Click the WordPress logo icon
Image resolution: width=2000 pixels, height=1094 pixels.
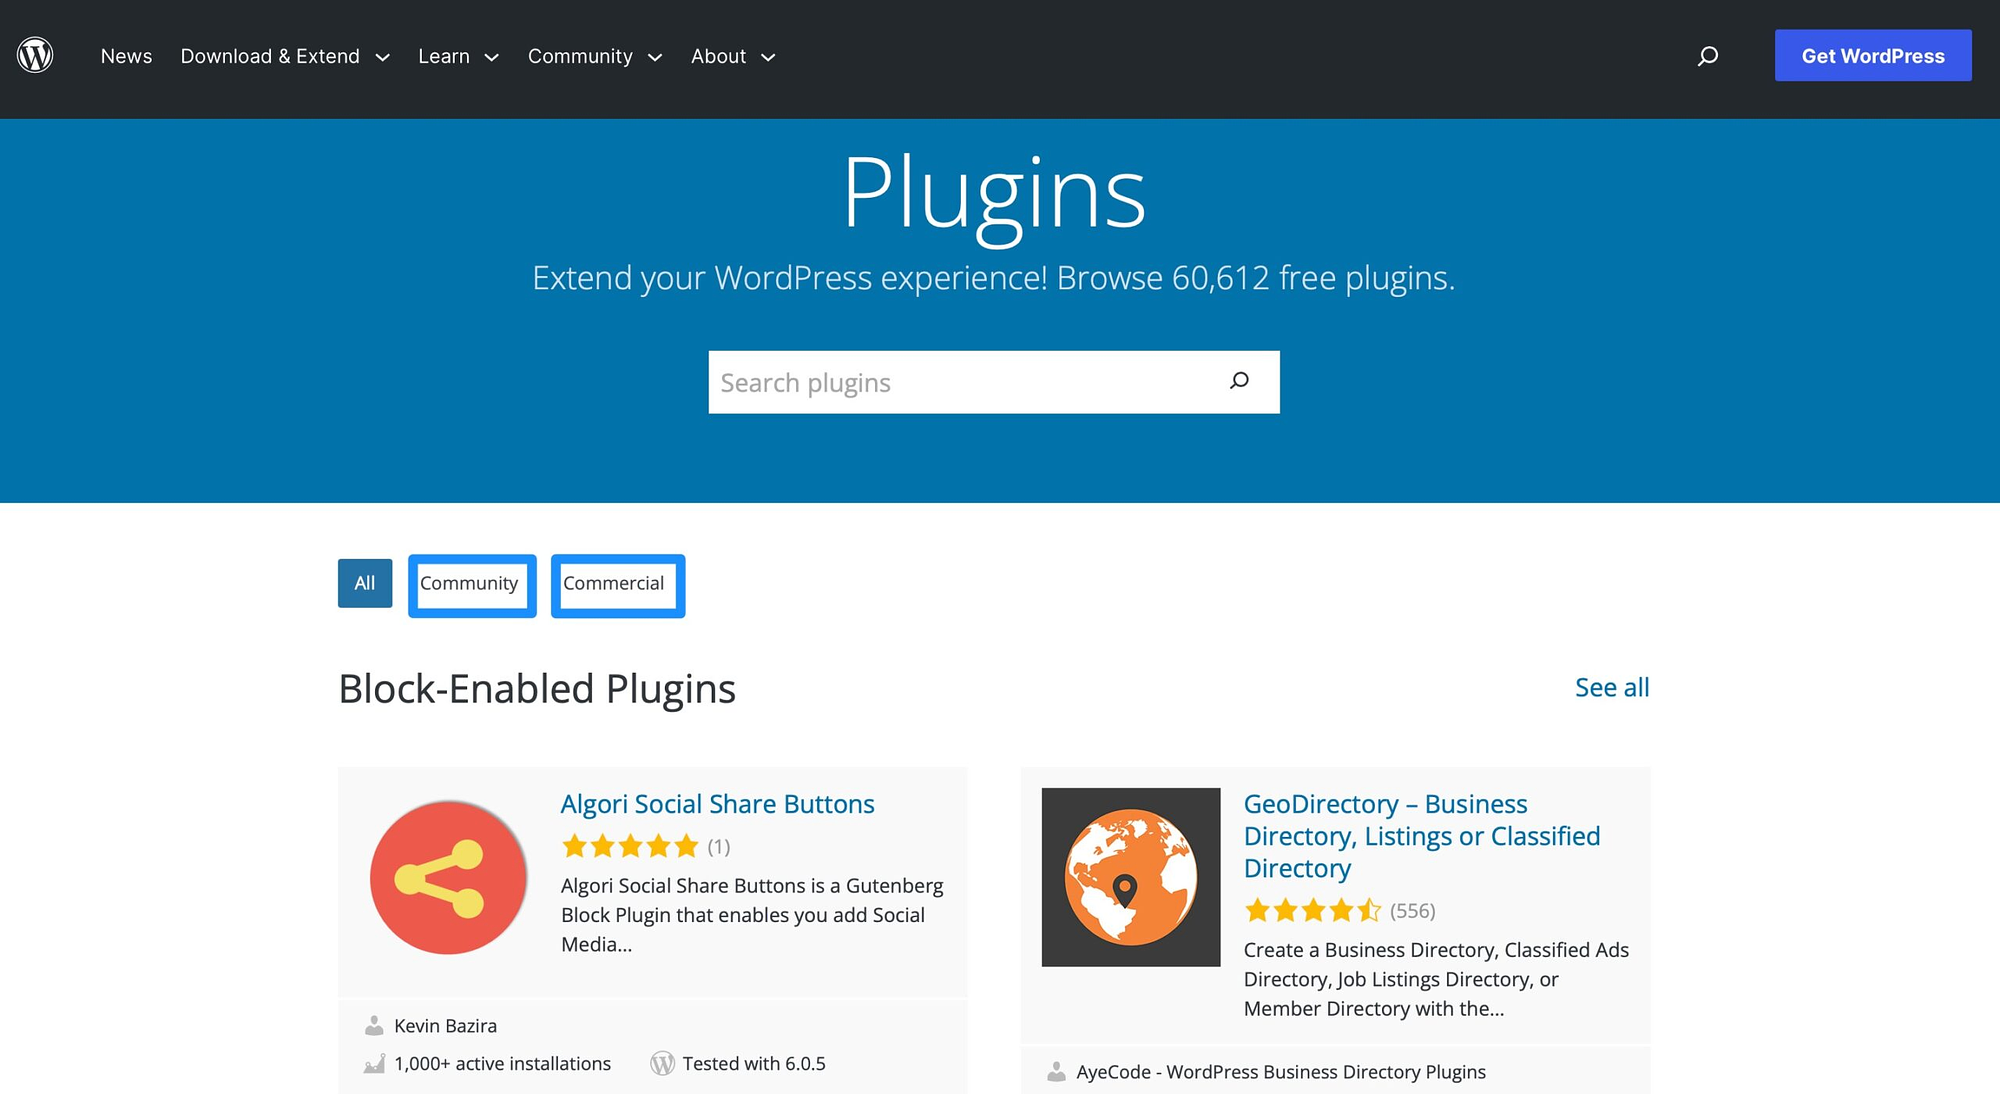pos(36,55)
